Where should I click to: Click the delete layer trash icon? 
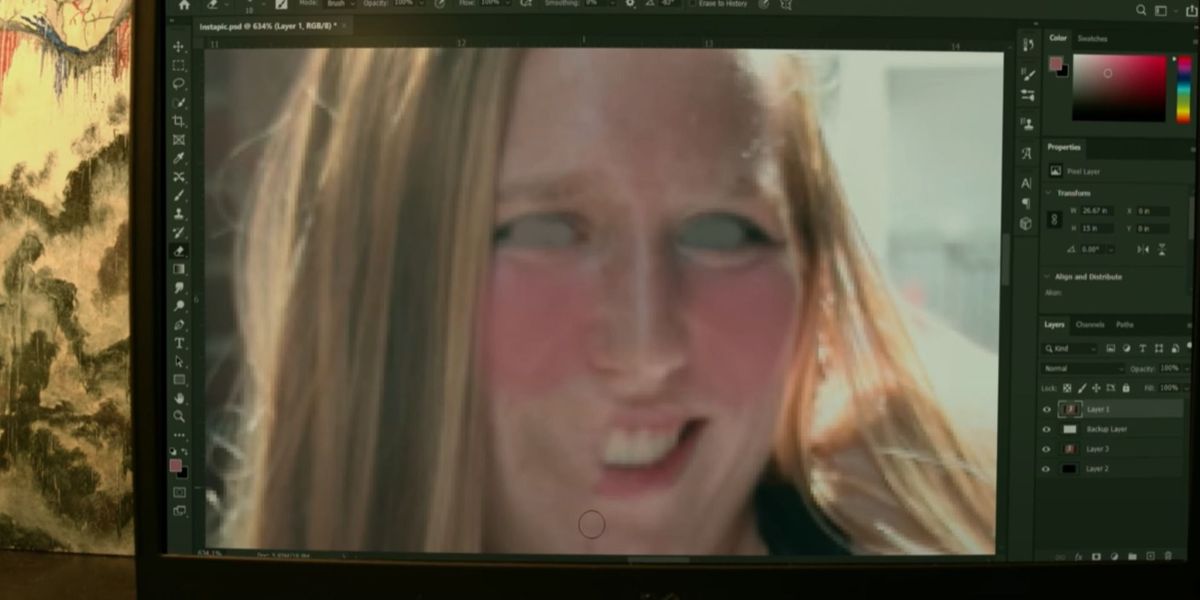[x=1167, y=556]
